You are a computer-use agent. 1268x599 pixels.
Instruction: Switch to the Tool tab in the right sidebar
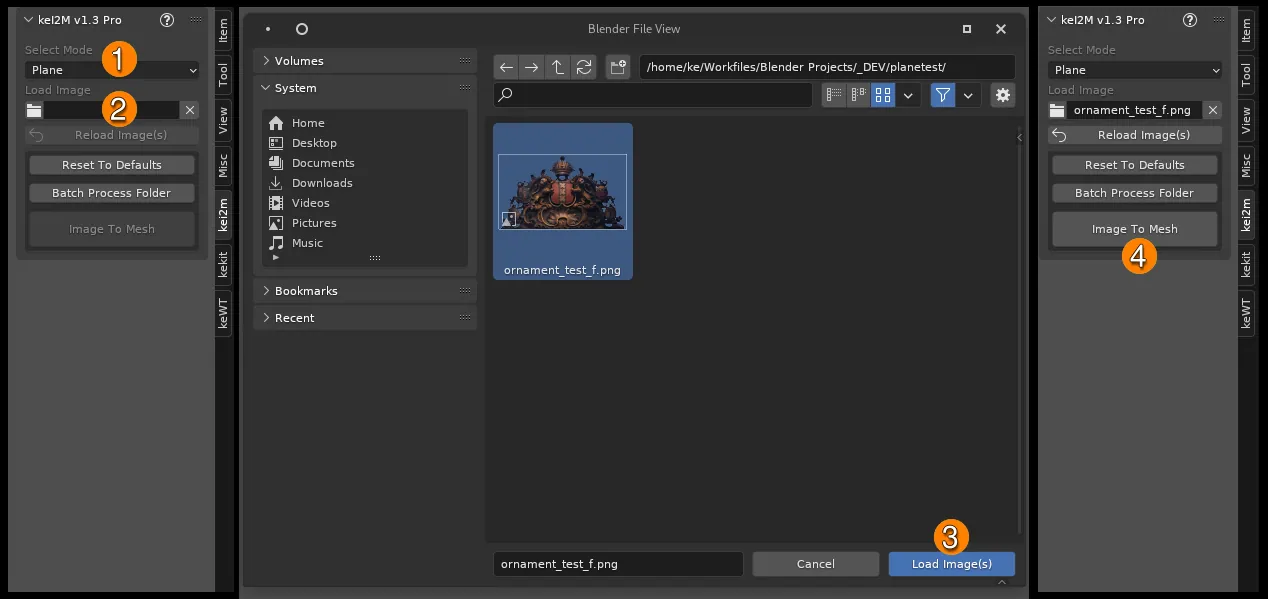(1246, 74)
